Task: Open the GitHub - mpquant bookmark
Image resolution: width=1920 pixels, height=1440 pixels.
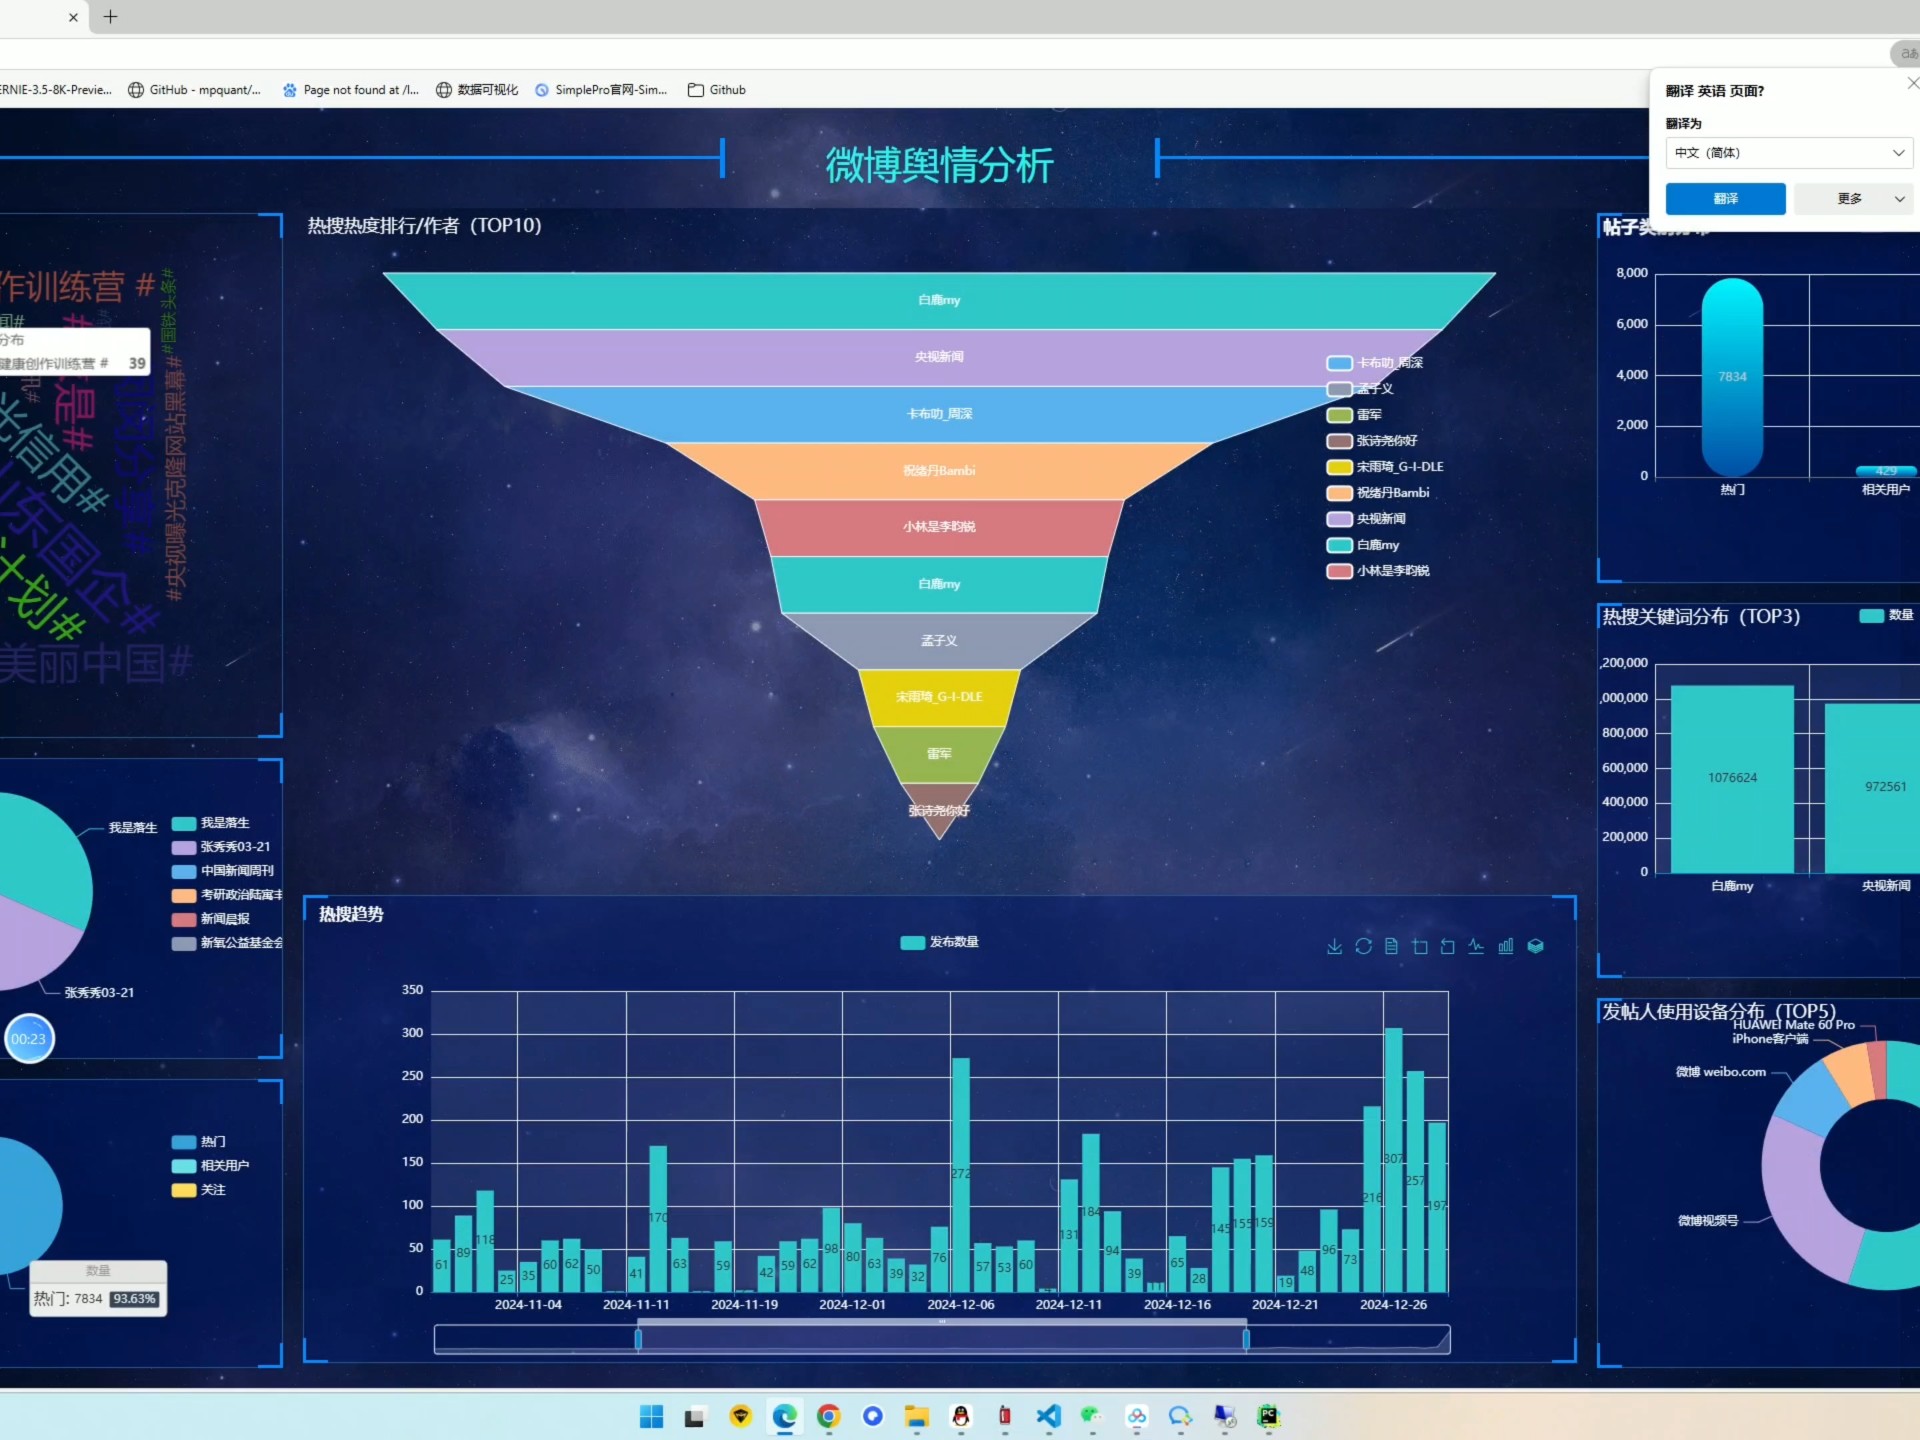Action: 194,90
